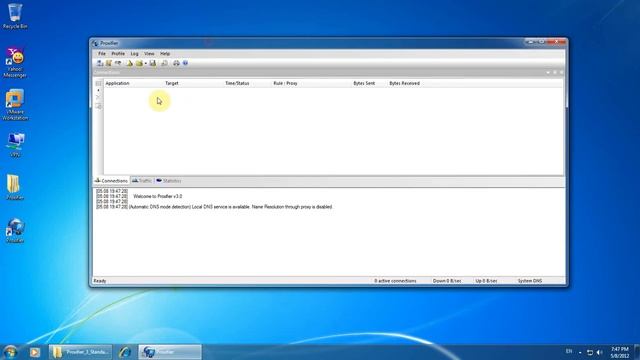Show hidden tray icons arrow
Viewport: 640px width, 360px height.
pos(580,352)
